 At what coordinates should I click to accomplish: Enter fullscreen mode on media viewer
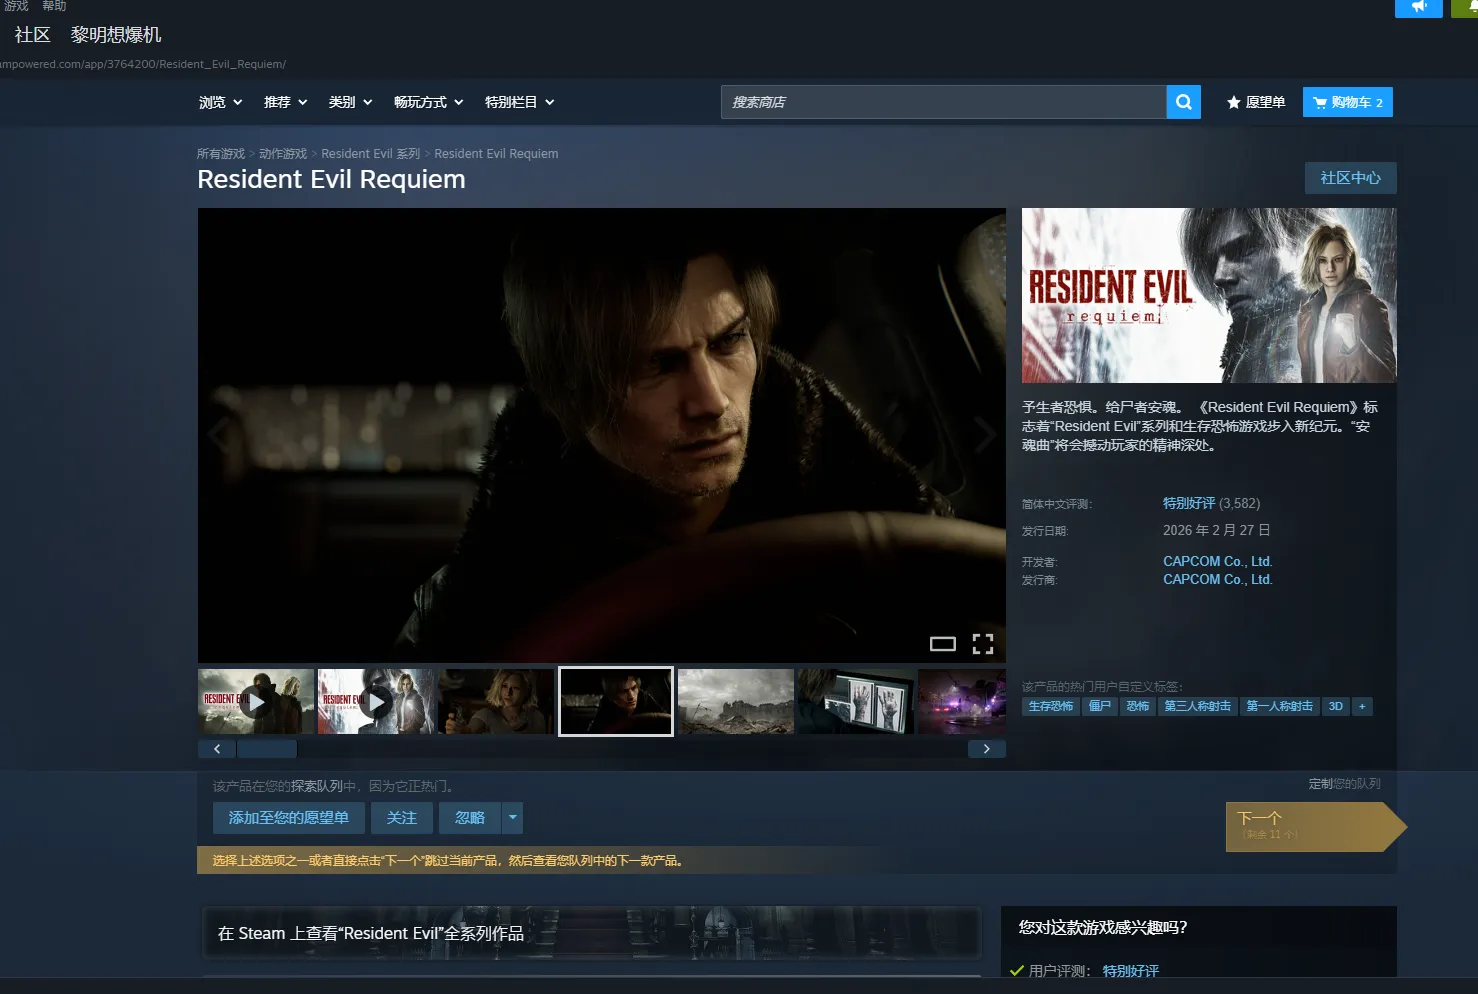[983, 644]
